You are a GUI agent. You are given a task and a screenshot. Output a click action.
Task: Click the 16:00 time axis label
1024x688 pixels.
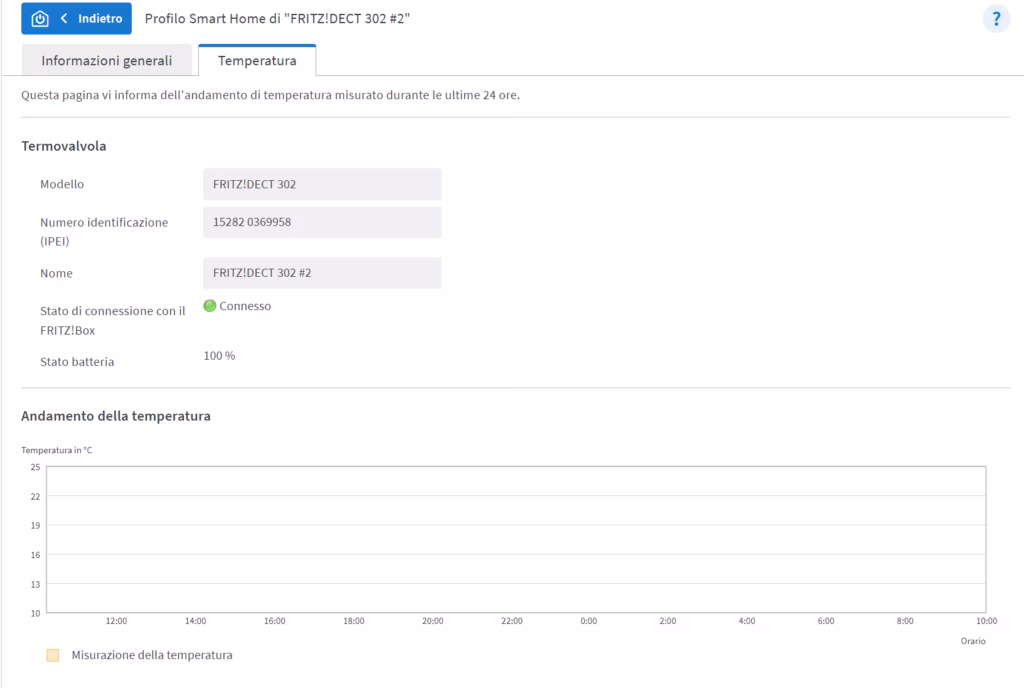(x=274, y=621)
